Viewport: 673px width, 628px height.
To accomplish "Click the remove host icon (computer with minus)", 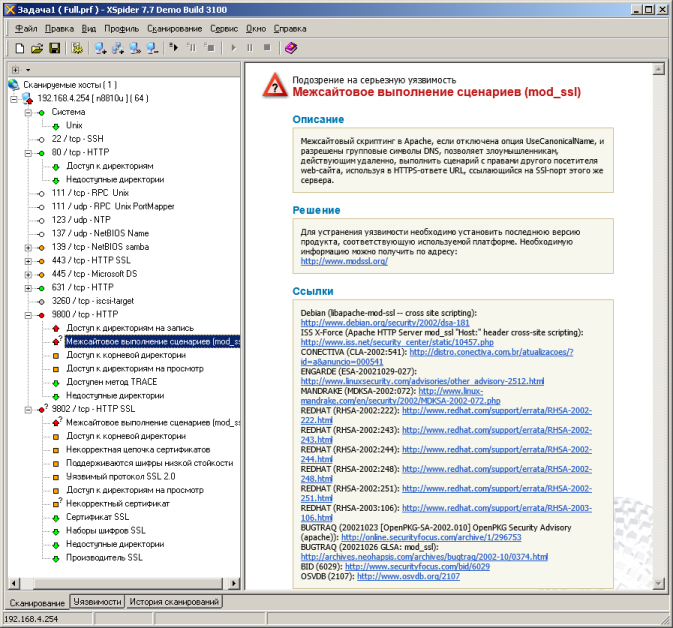I will (152, 48).
